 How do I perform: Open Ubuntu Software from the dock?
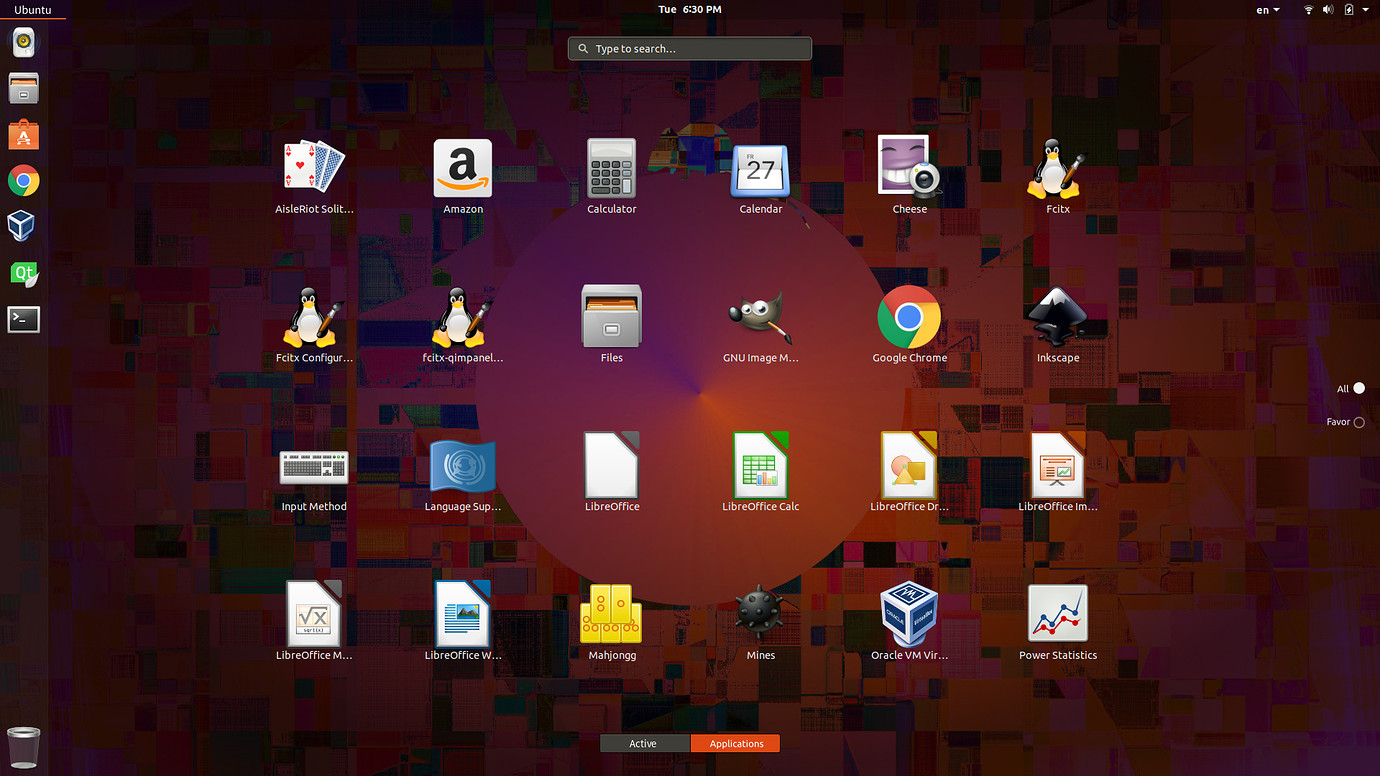[23, 134]
